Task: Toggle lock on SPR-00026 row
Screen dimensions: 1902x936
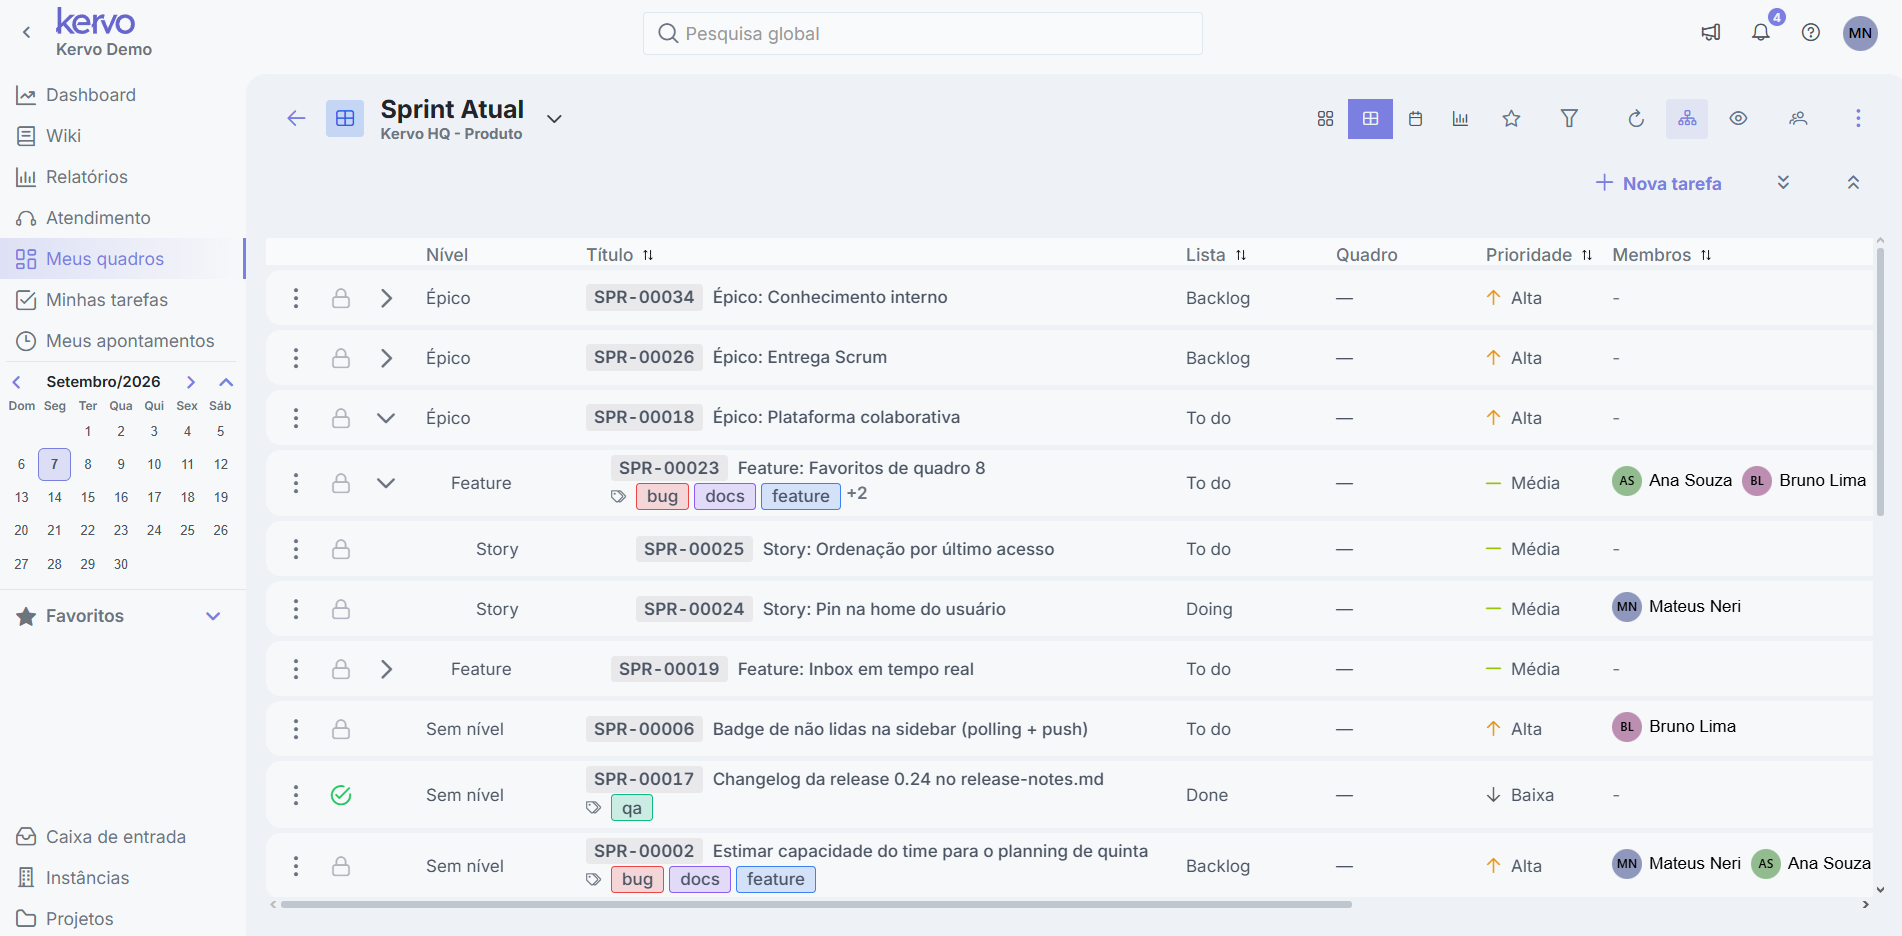Action: 341,358
